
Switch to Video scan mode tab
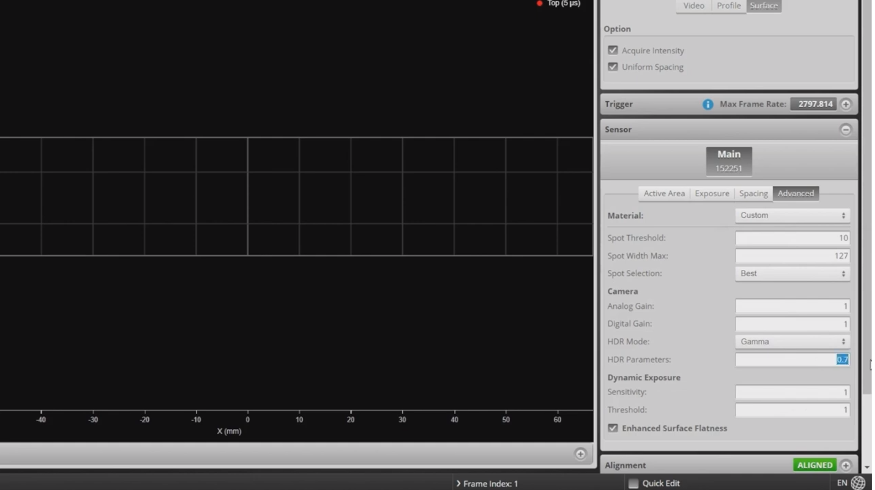pyautogui.click(x=693, y=6)
